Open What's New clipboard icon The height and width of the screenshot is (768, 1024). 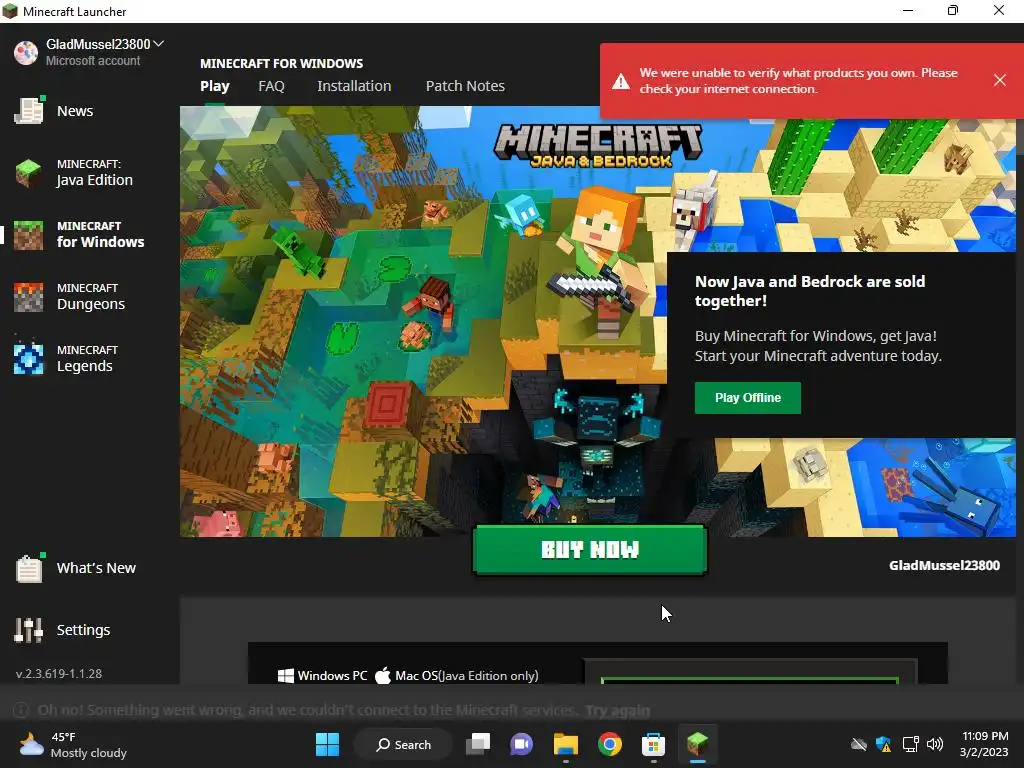pyautogui.click(x=29, y=568)
